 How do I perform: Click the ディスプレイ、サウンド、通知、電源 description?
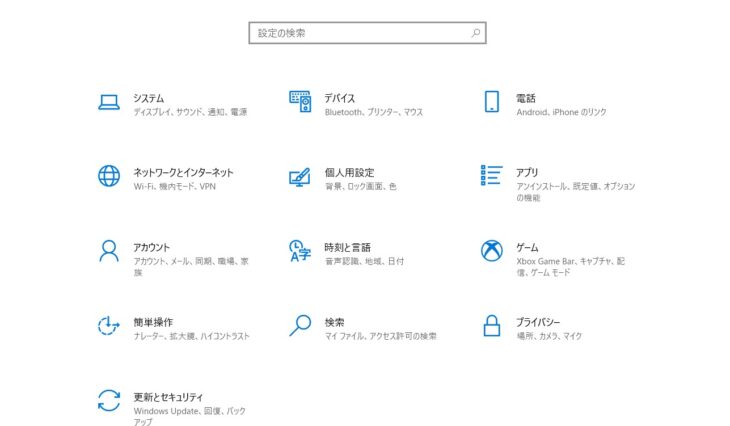pos(190,112)
